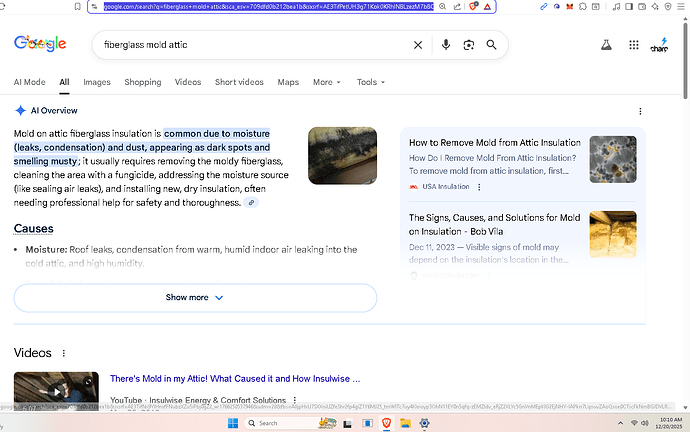This screenshot has width=690, height=432.
Task: Open the Tools dropdown
Action: coord(371,82)
